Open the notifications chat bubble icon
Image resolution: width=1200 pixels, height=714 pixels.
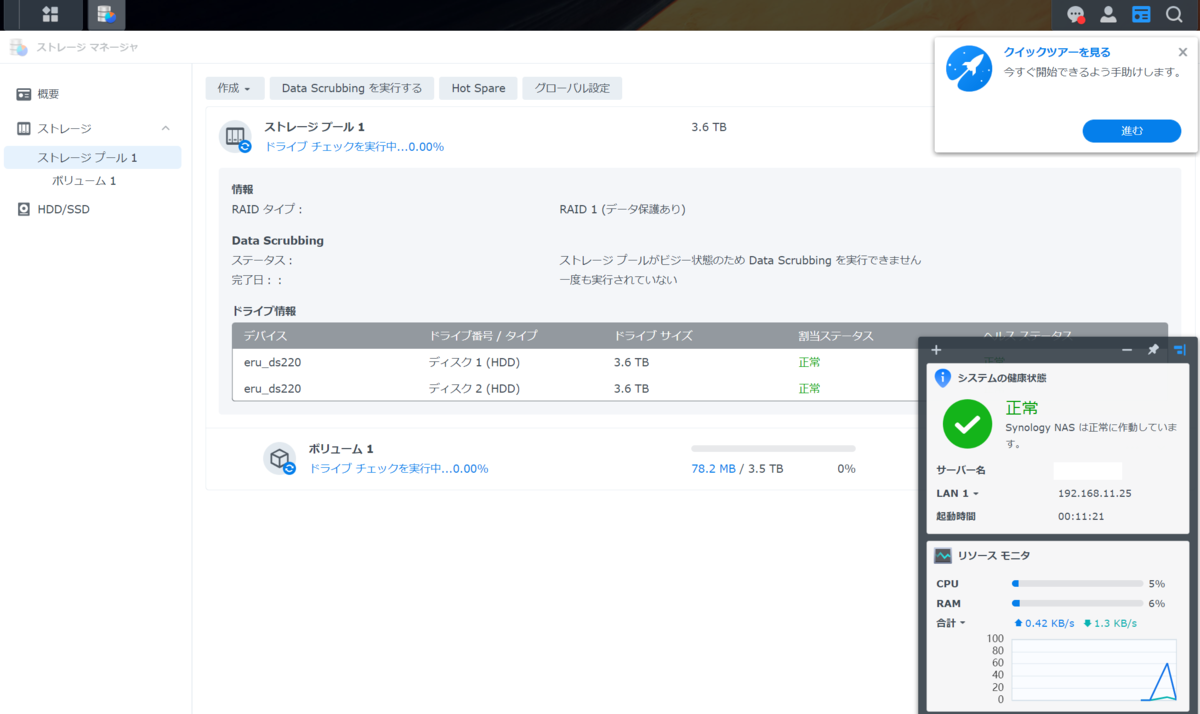click(1076, 14)
